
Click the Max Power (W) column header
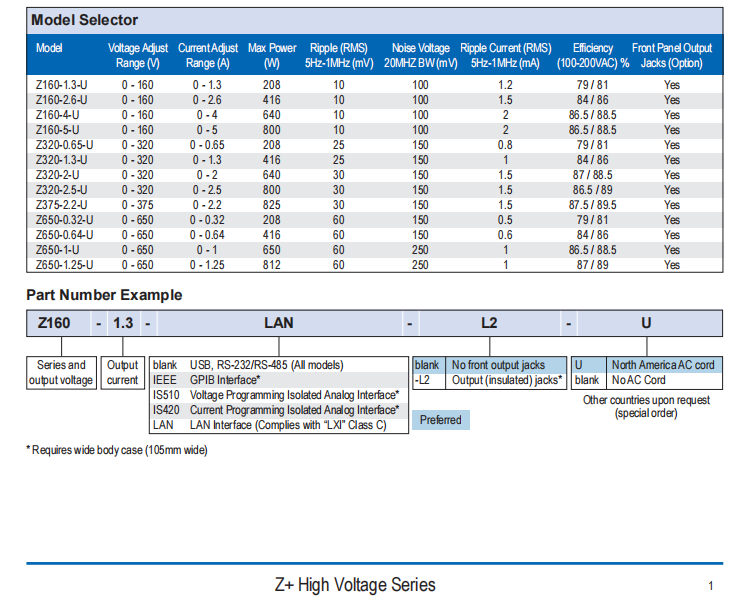pos(272,55)
